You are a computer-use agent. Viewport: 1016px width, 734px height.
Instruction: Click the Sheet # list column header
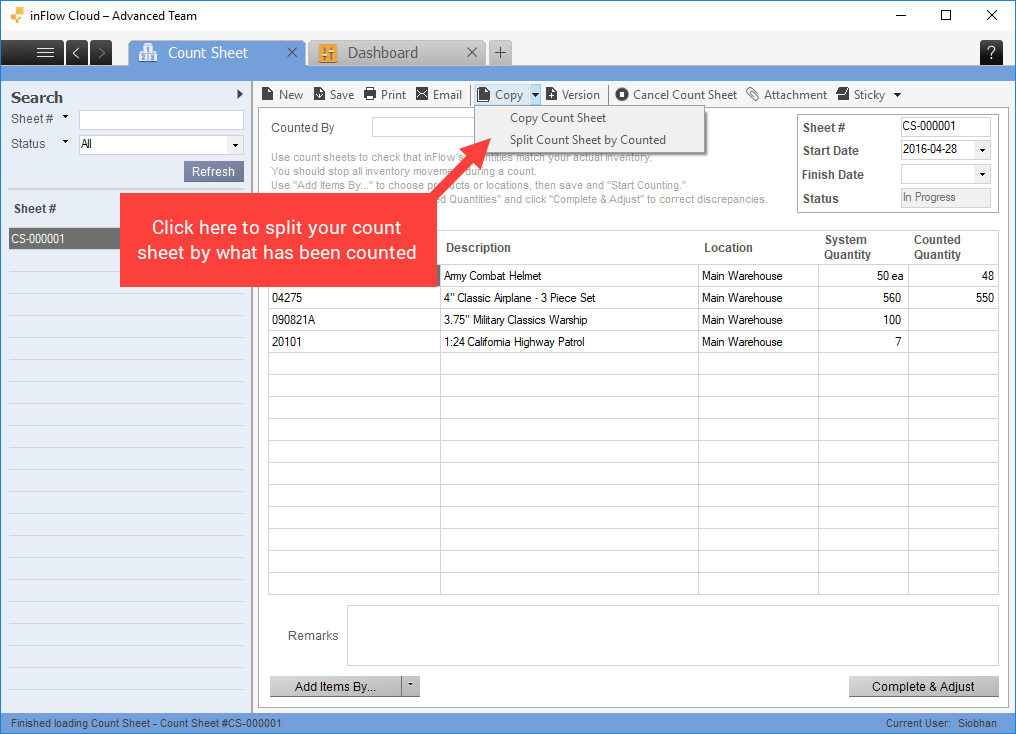(x=35, y=209)
